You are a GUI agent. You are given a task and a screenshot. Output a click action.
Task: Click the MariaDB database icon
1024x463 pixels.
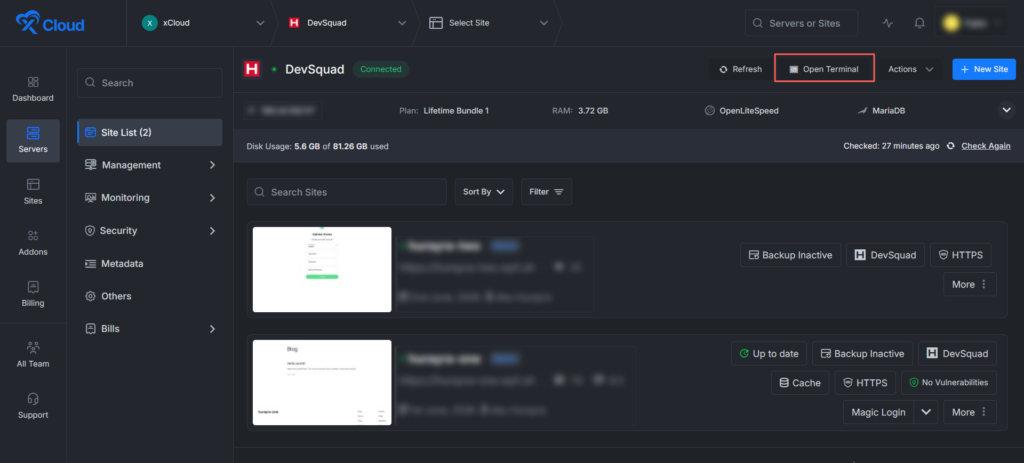click(x=862, y=110)
